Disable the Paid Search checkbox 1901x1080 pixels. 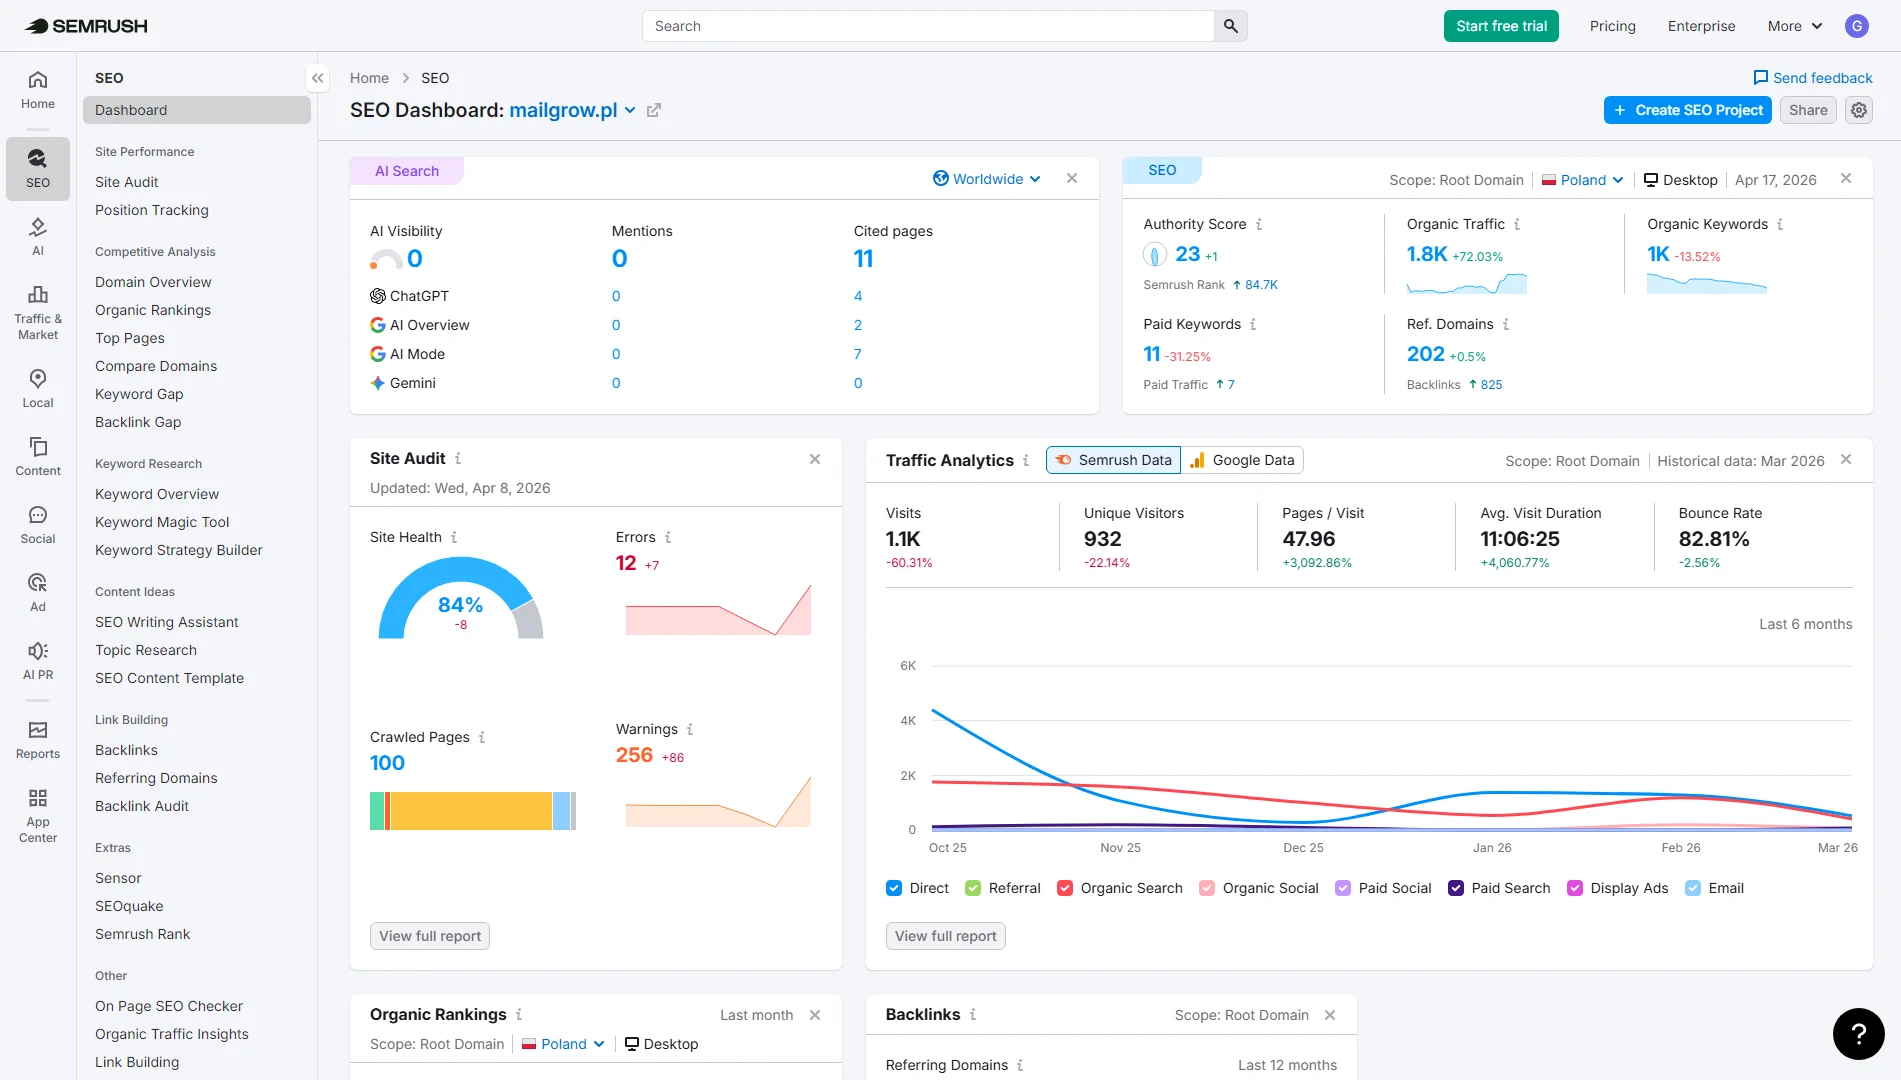pyautogui.click(x=1456, y=888)
